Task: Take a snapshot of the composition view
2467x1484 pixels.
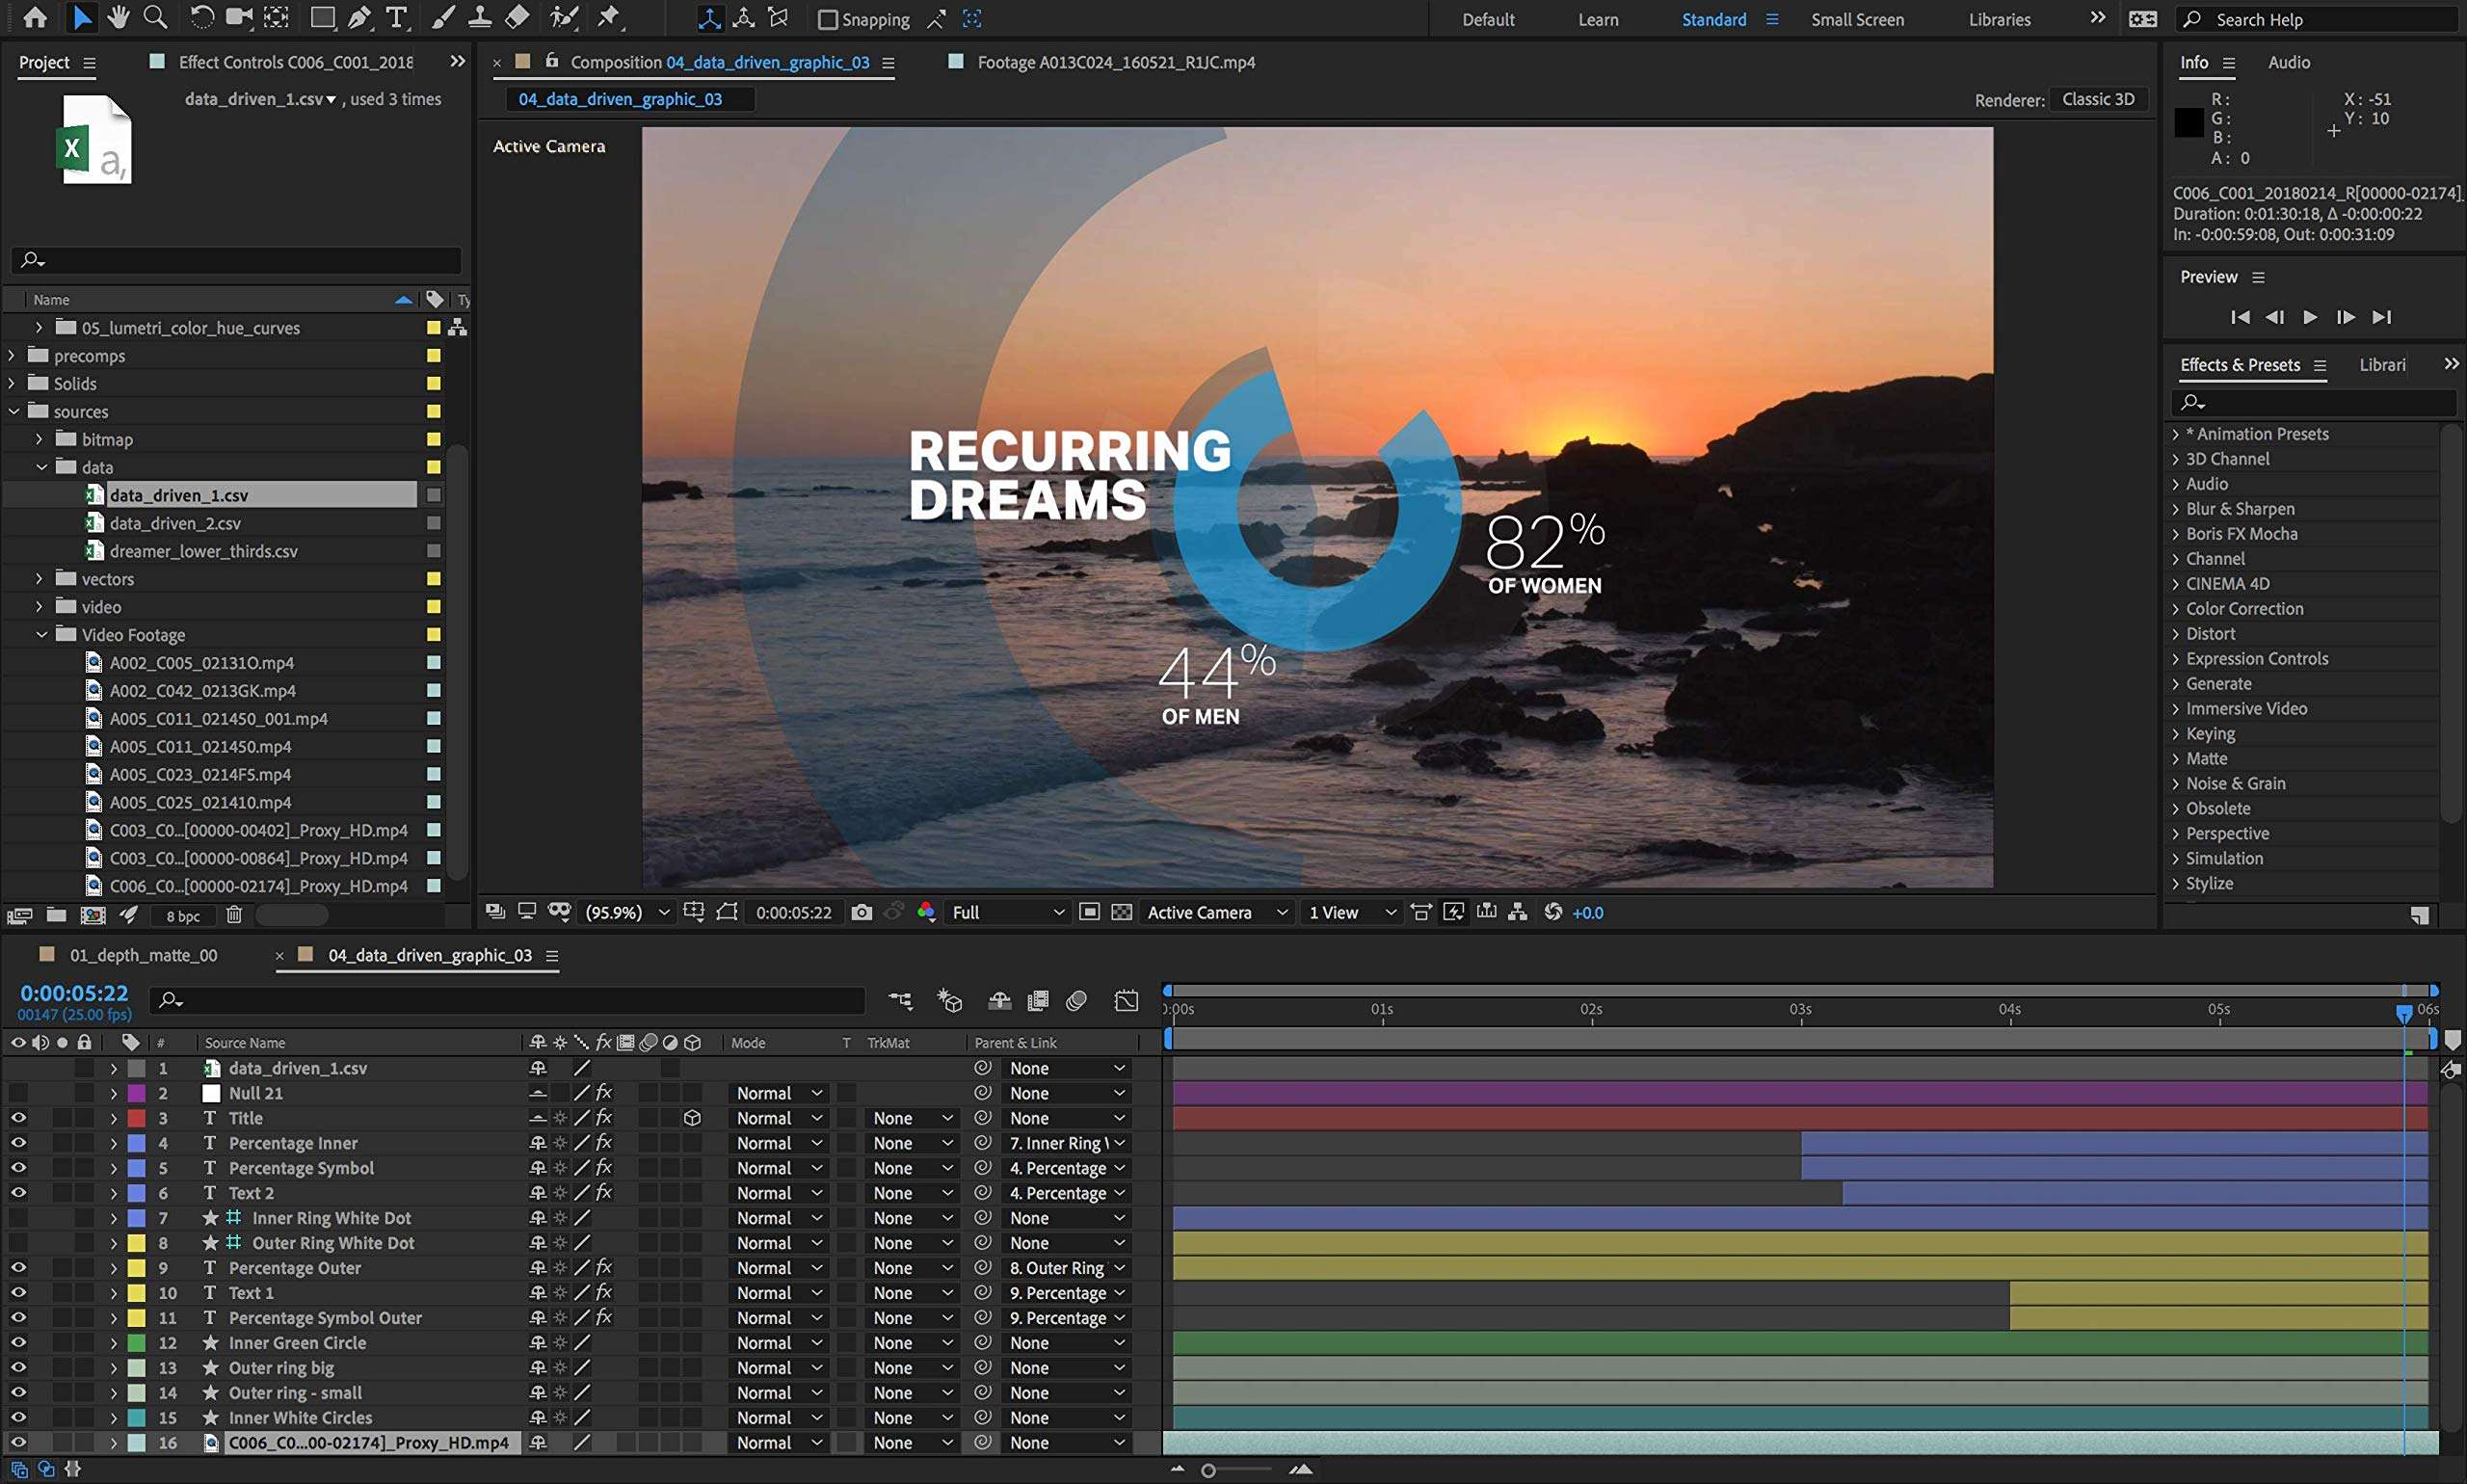Action: tap(861, 911)
